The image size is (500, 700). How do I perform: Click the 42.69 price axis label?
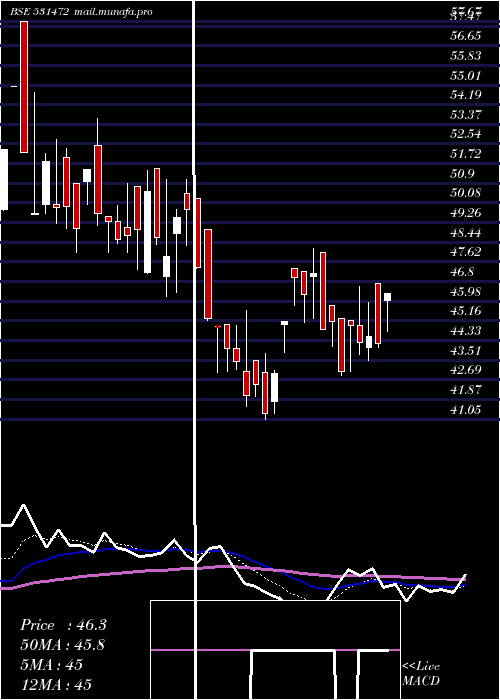pyautogui.click(x=466, y=370)
